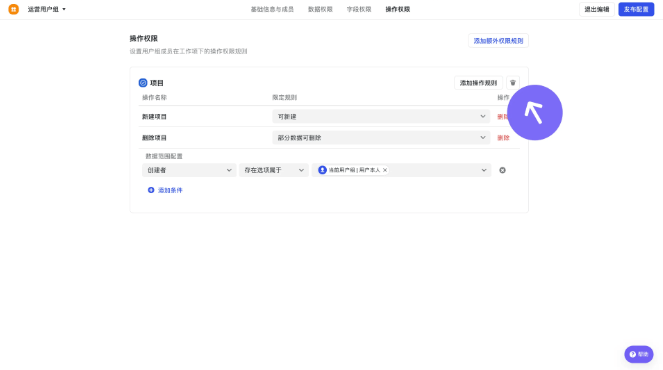Screen dimensions: 663x370
Task: Click the 操作名称 column header
Action: click(x=154, y=97)
